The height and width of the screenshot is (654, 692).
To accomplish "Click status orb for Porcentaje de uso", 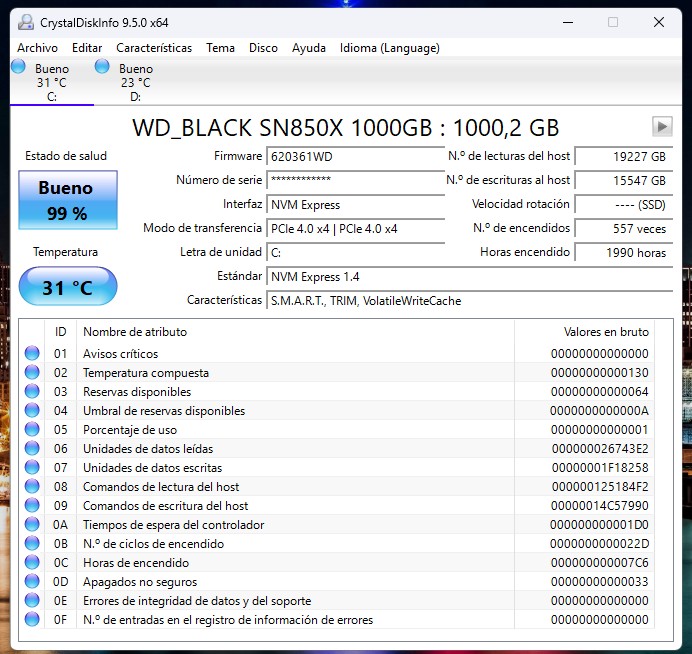I will [x=32, y=429].
